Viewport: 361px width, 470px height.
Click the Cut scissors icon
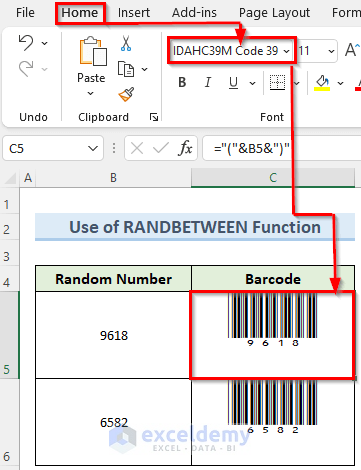(x=126, y=43)
